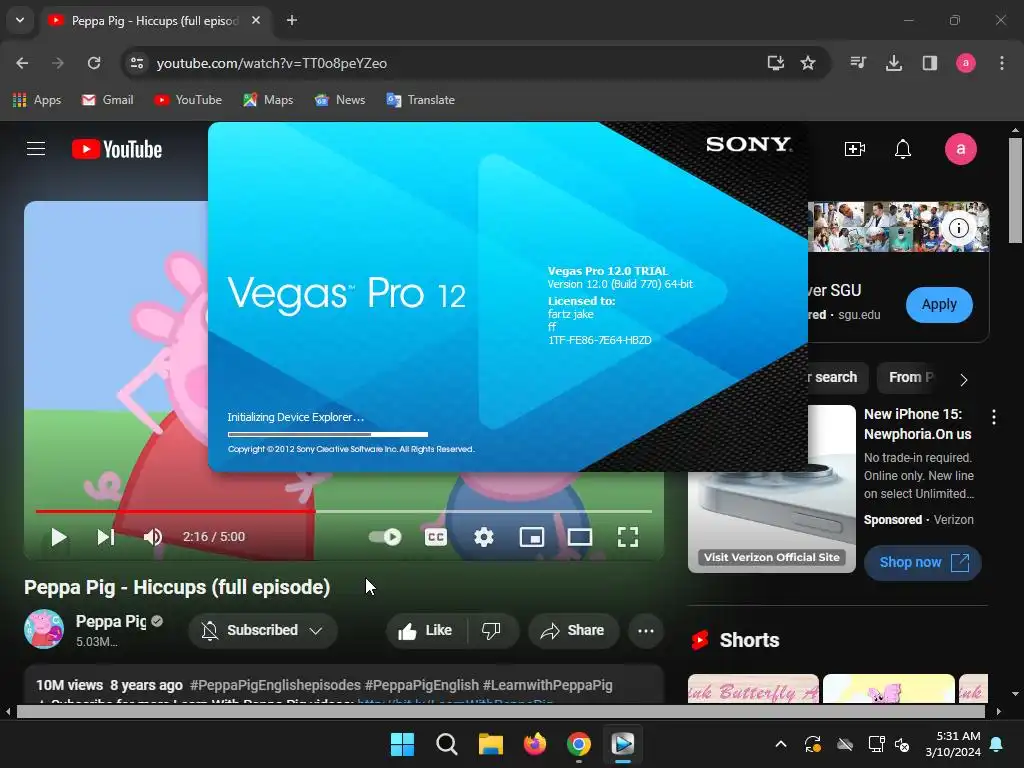Dislike the video with thumbs down

click(x=491, y=630)
